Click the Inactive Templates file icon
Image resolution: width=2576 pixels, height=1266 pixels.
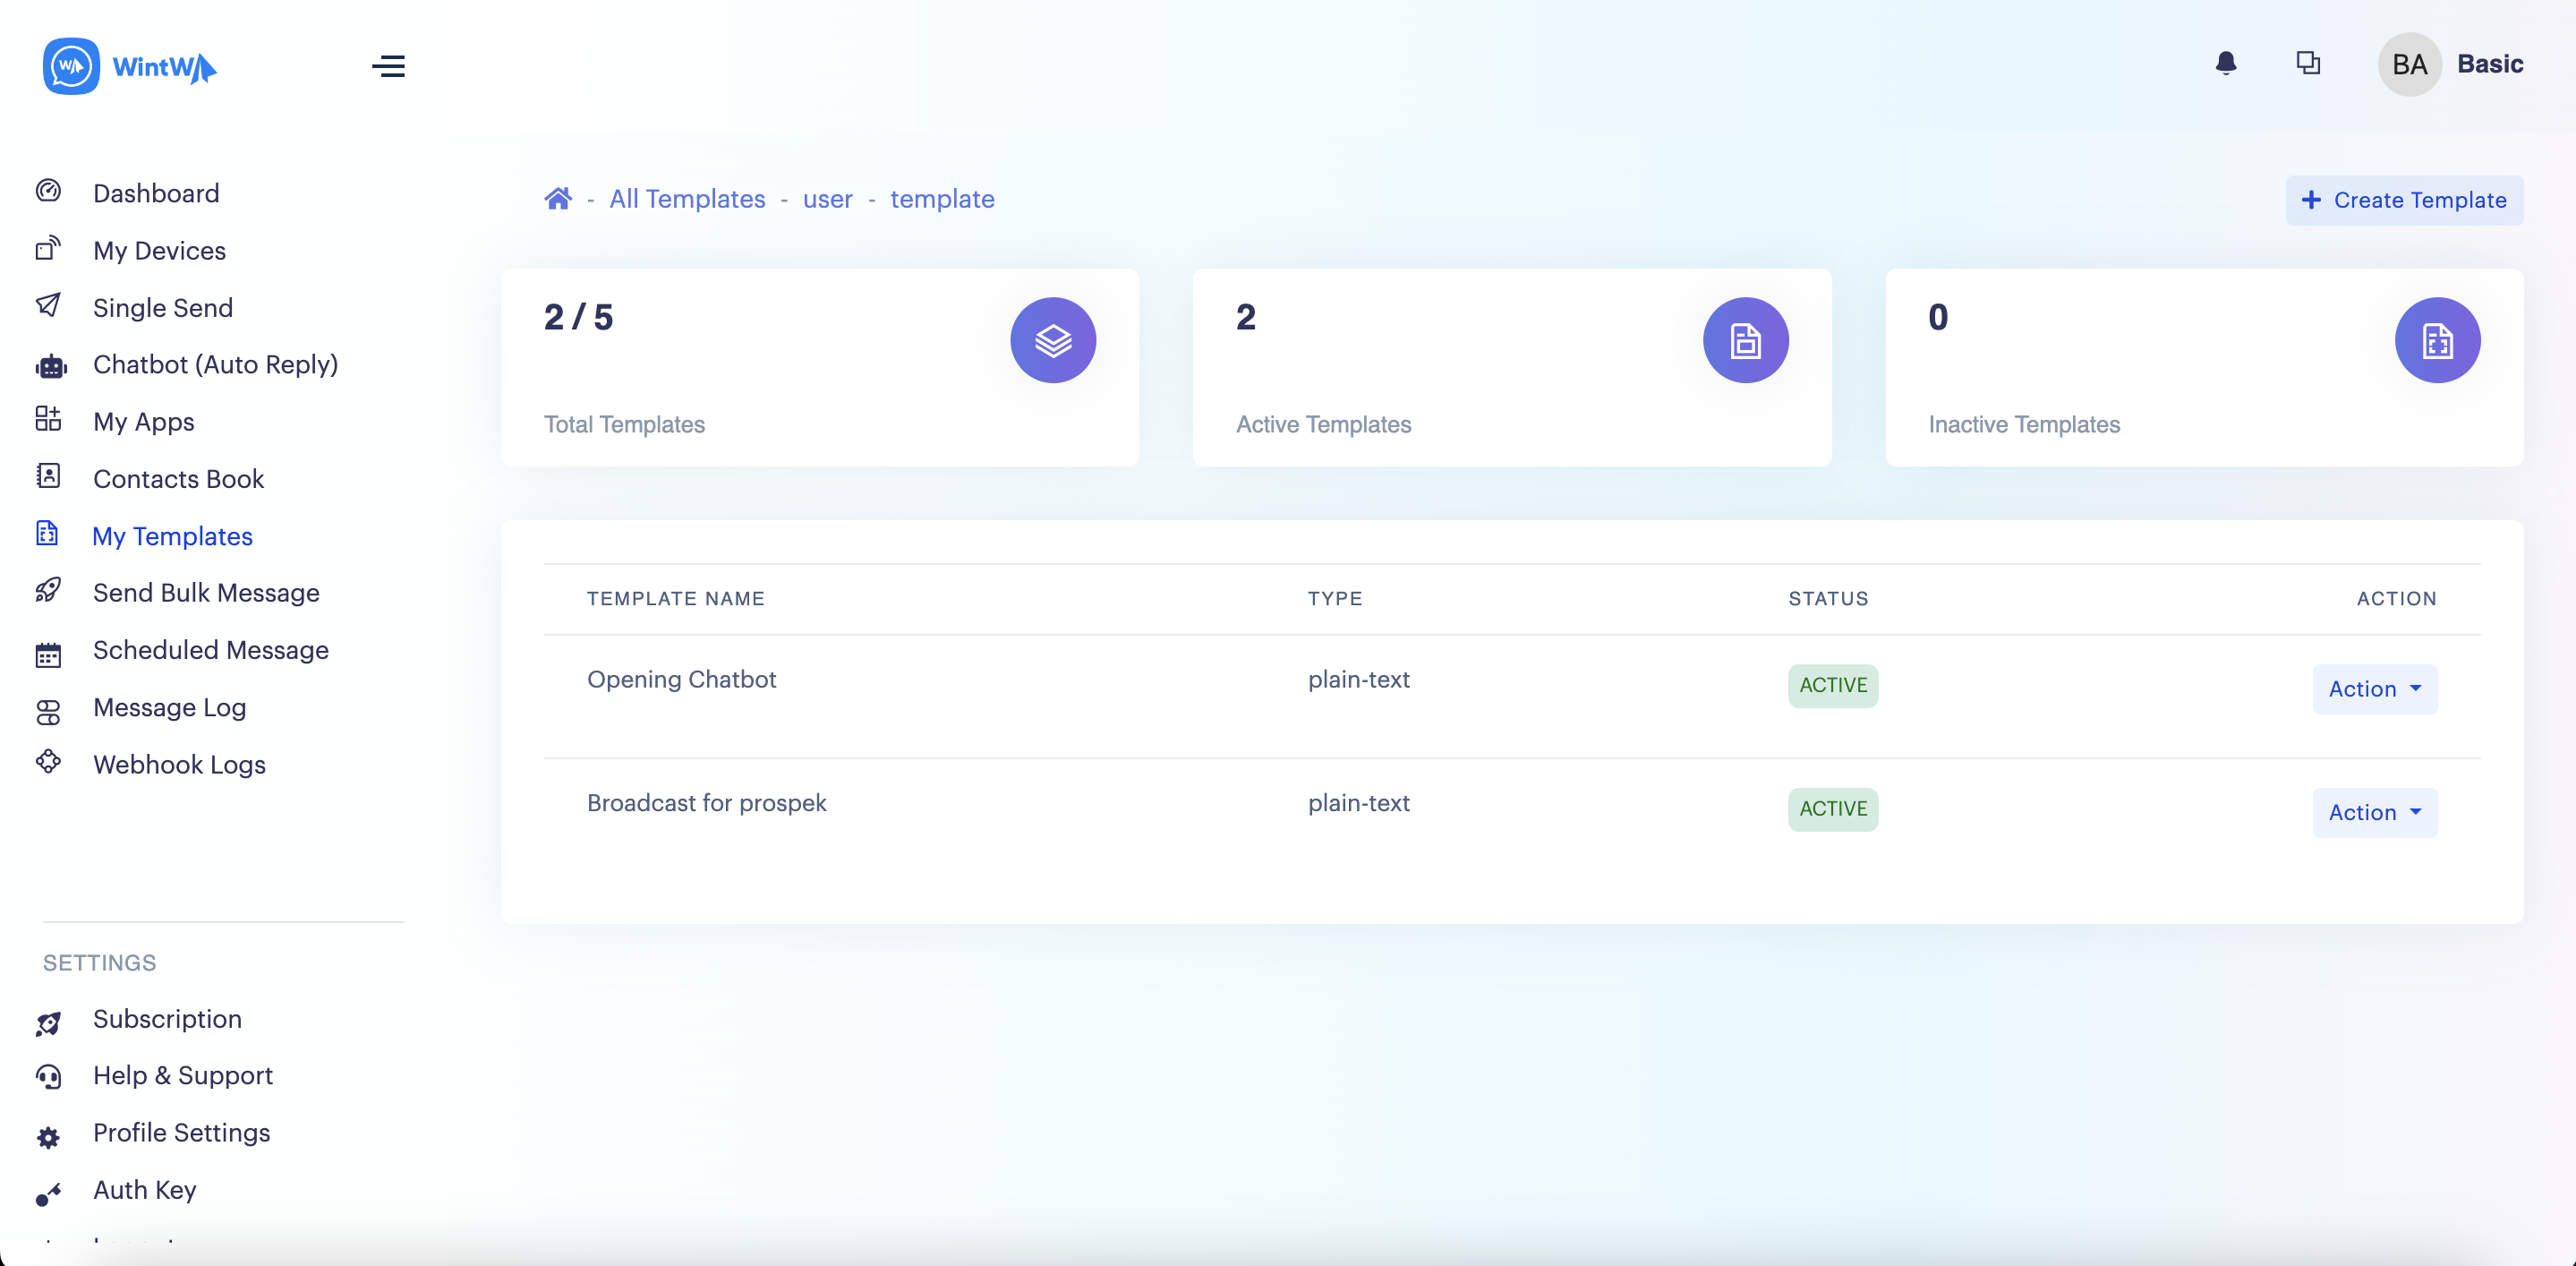pyautogui.click(x=2436, y=340)
